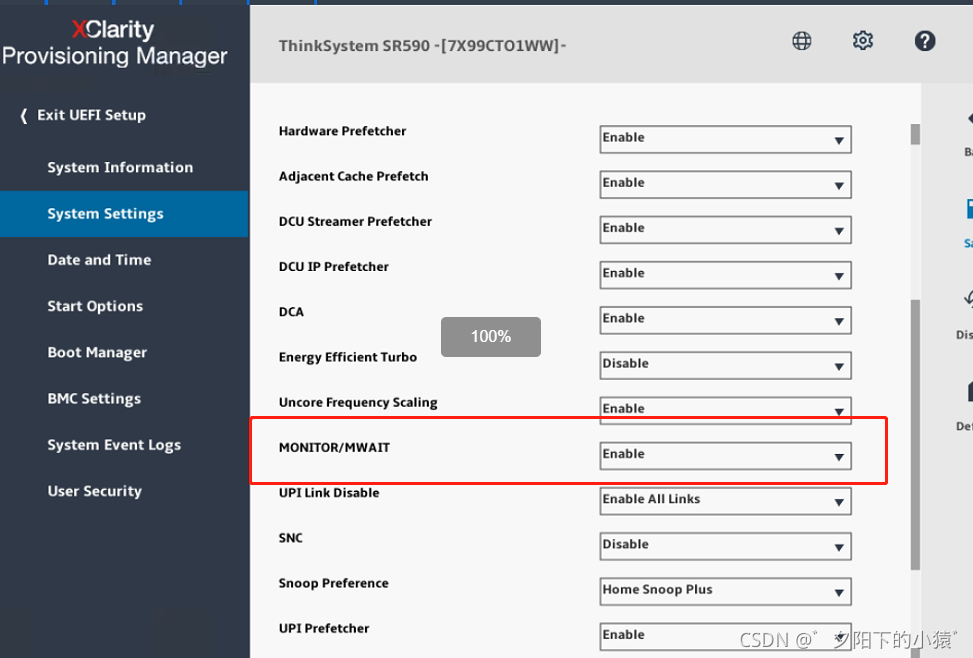The image size is (973, 658).
Task: Expand the DCA dropdown
Action: click(x=725, y=320)
